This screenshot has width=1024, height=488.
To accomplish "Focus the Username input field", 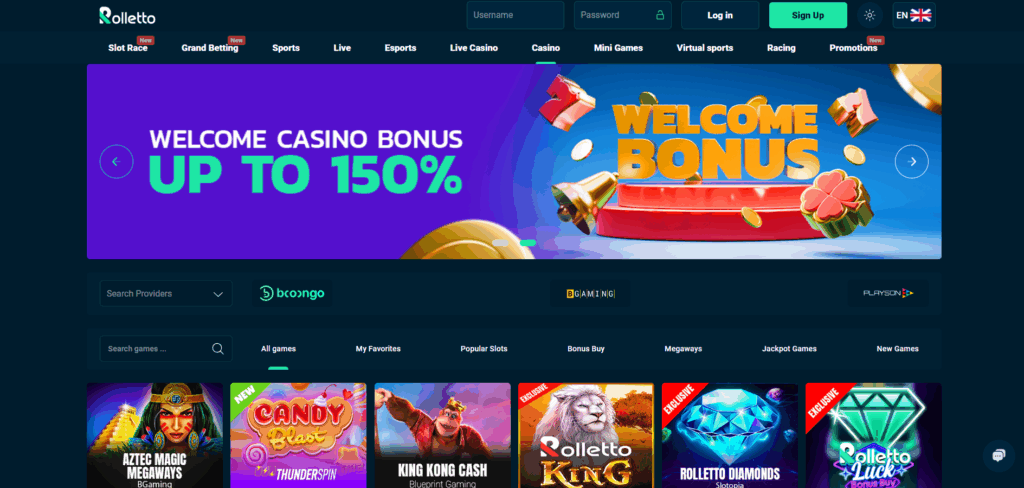I will point(515,15).
